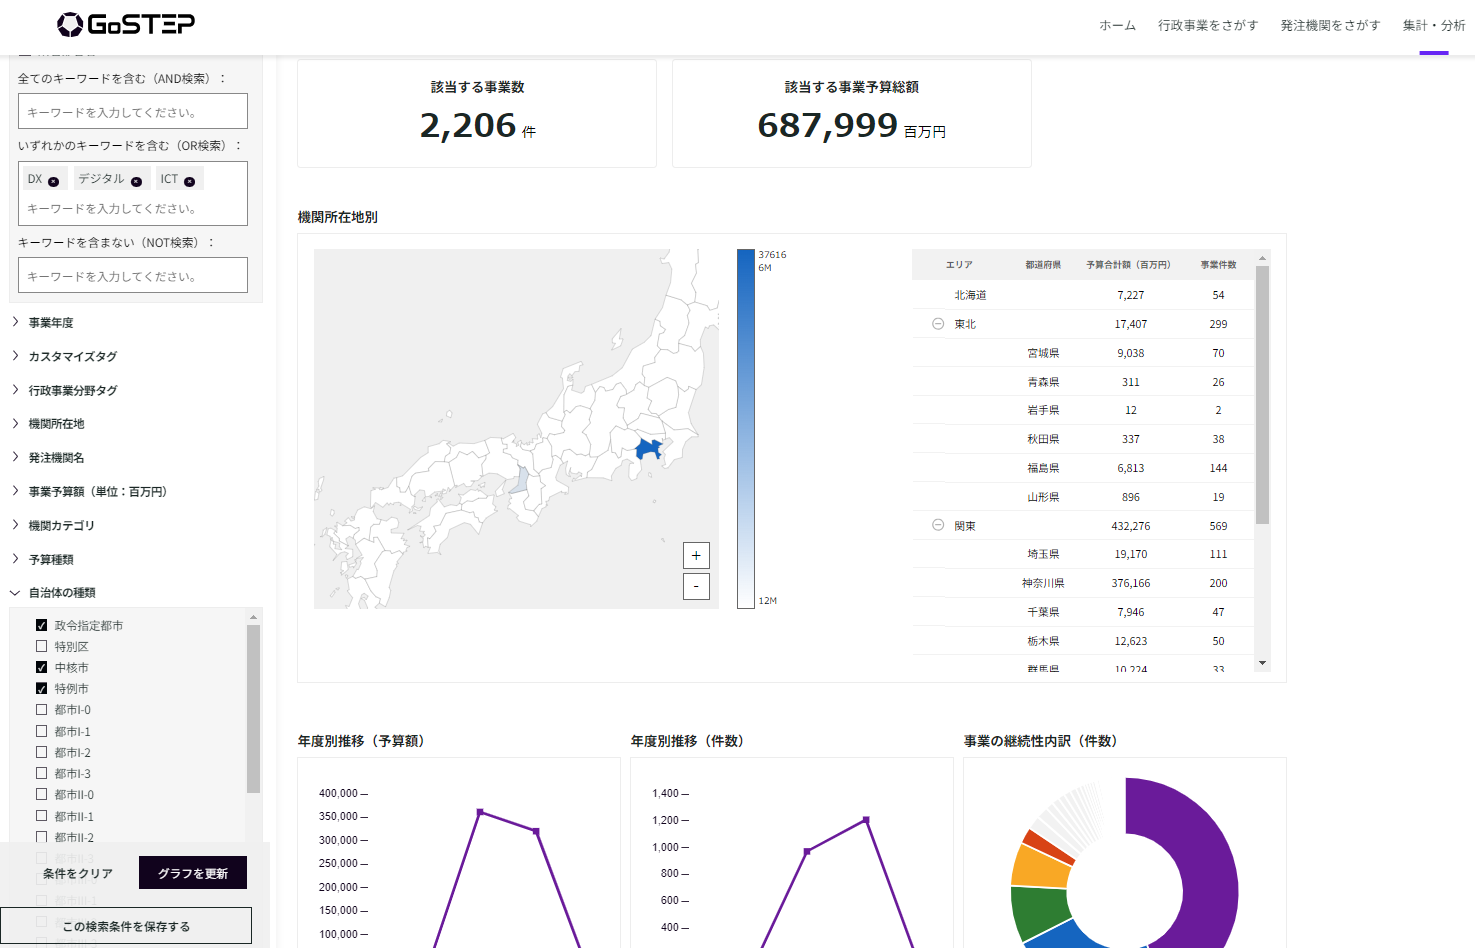
Task: Click the 神奈川県 cell in the table
Action: 1043,583
